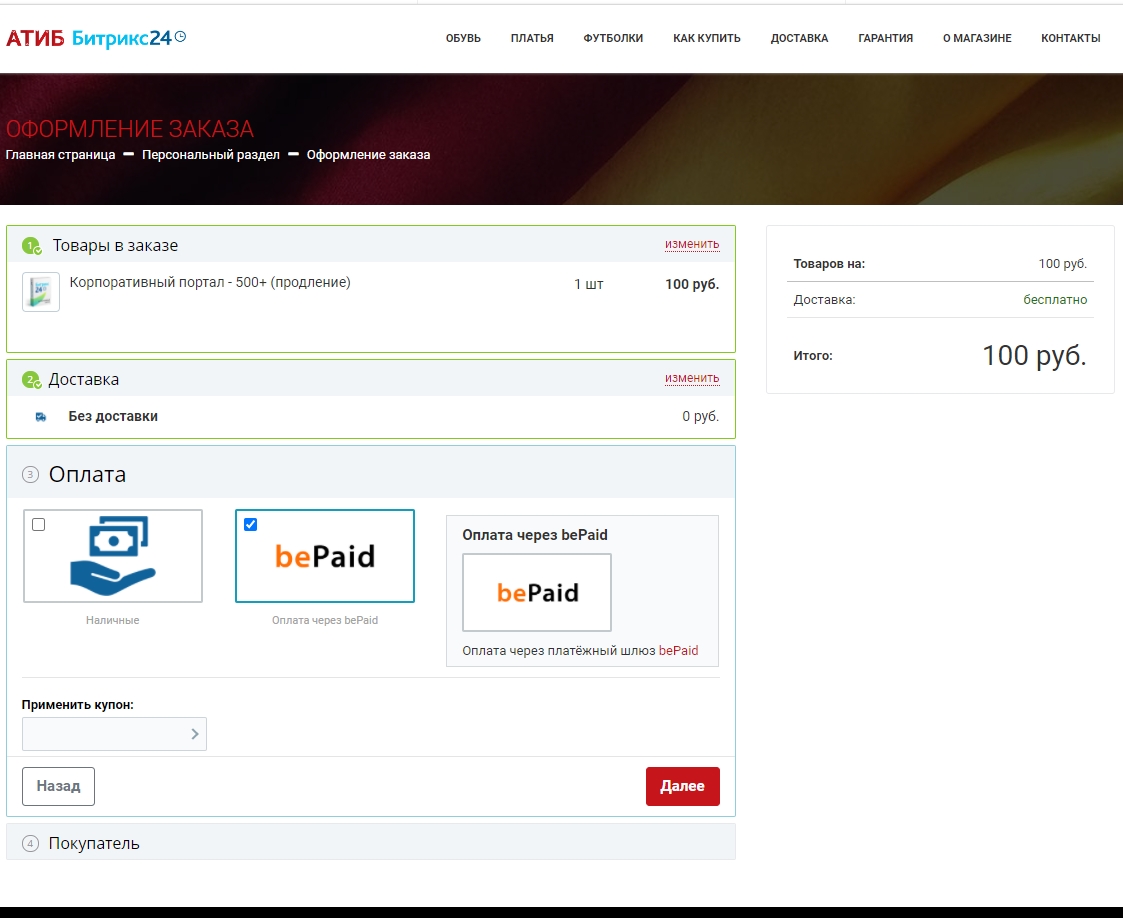Click product name Корпоративный портал - 500+ (продление)
The image size is (1123, 918).
210,282
